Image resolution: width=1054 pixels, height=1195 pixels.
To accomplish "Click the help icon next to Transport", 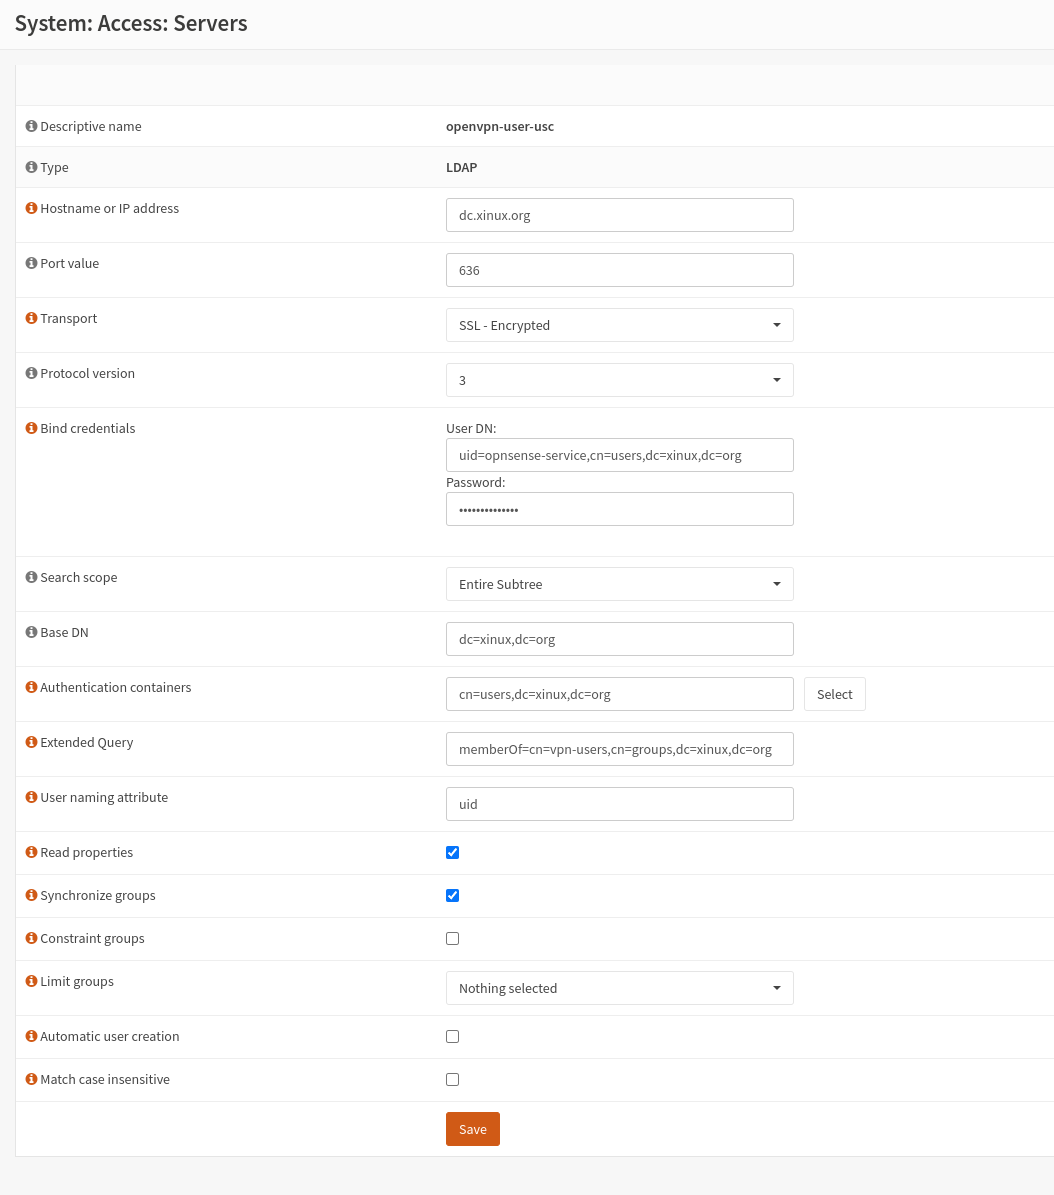I will [x=31, y=319].
